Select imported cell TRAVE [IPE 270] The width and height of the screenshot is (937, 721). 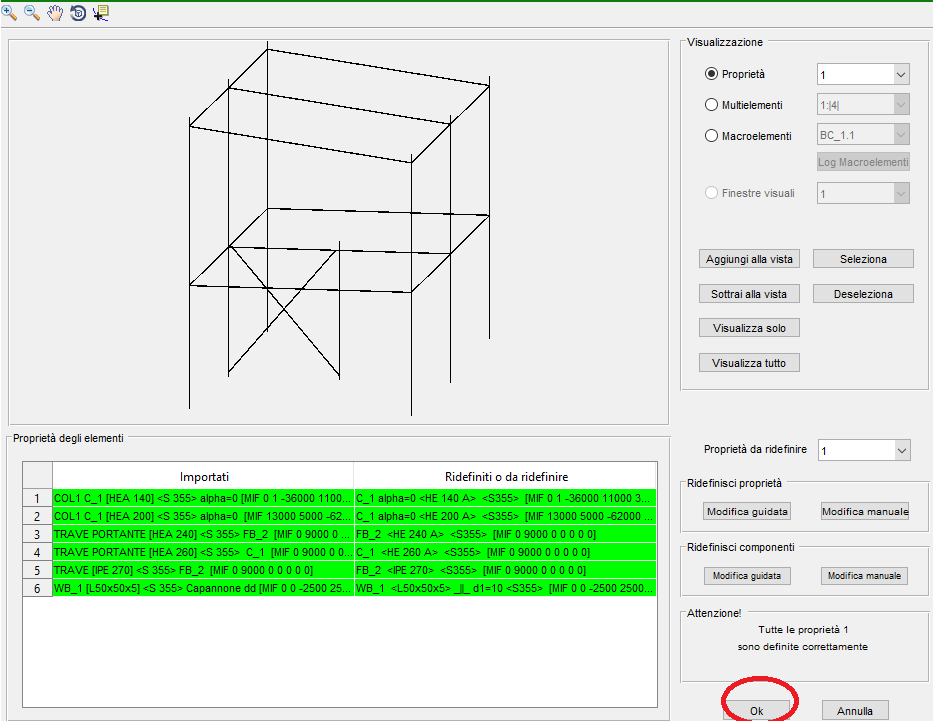coord(203,570)
